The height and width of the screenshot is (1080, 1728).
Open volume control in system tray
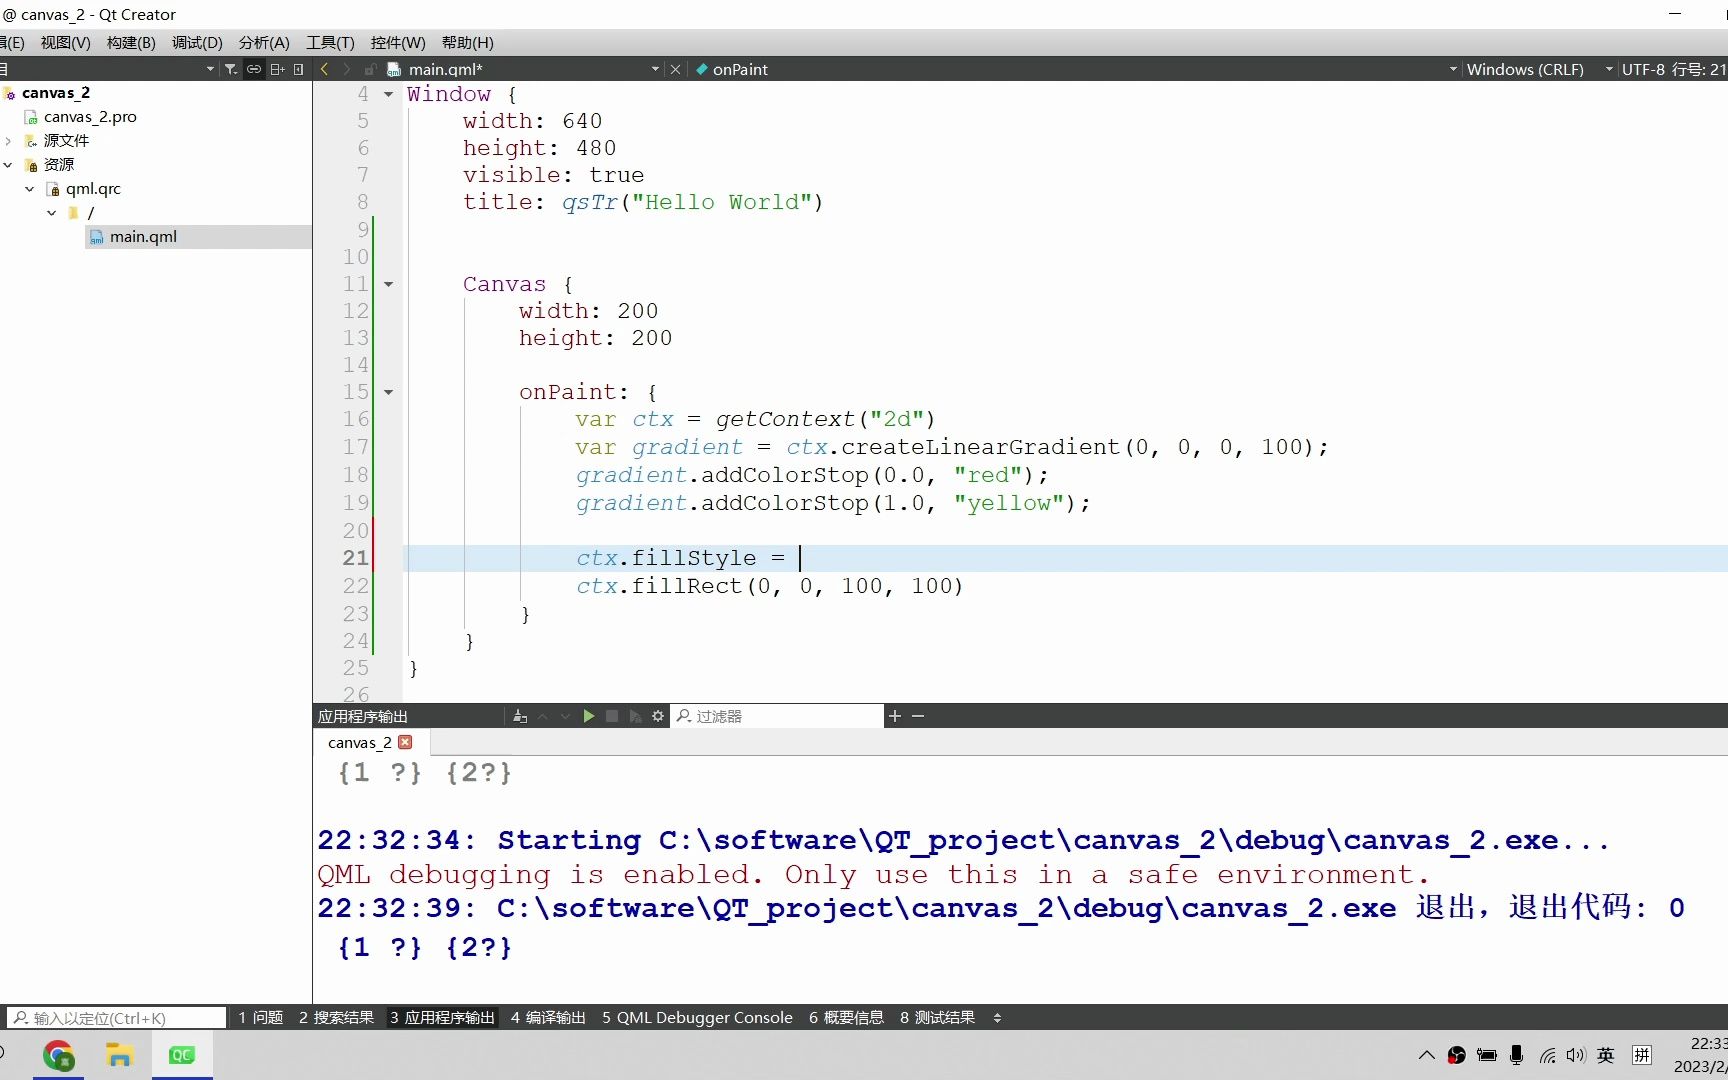[x=1576, y=1055]
